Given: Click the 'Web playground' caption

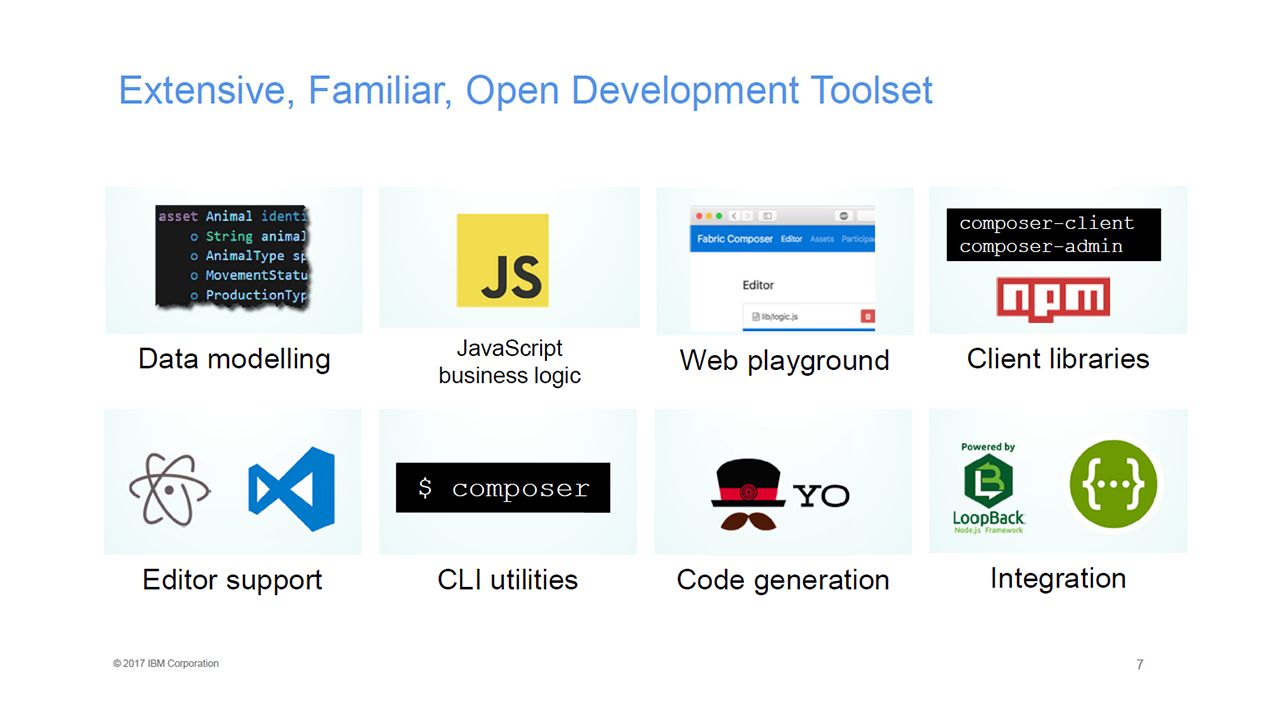Looking at the screenshot, I should click(x=784, y=360).
